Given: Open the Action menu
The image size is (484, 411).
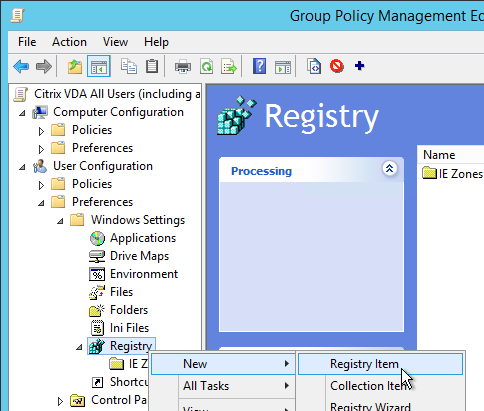Looking at the screenshot, I should point(69,42).
